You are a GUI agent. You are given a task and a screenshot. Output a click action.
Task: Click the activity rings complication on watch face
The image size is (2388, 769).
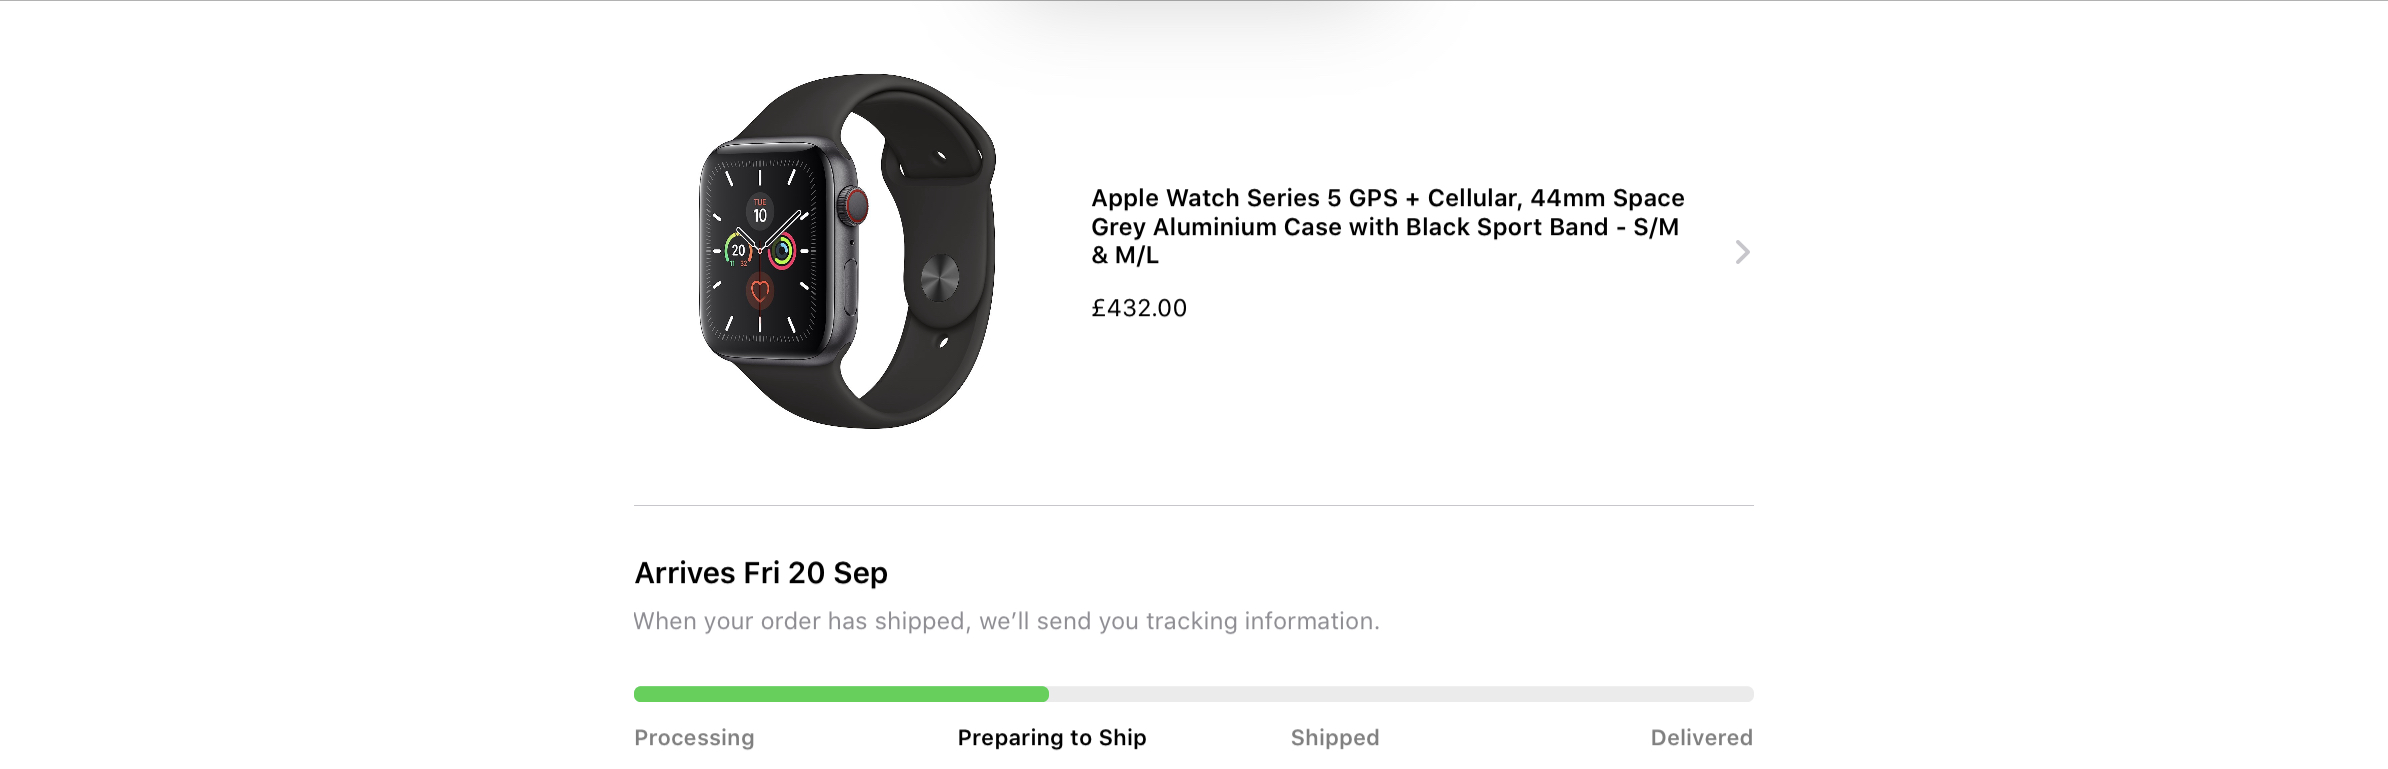click(782, 250)
